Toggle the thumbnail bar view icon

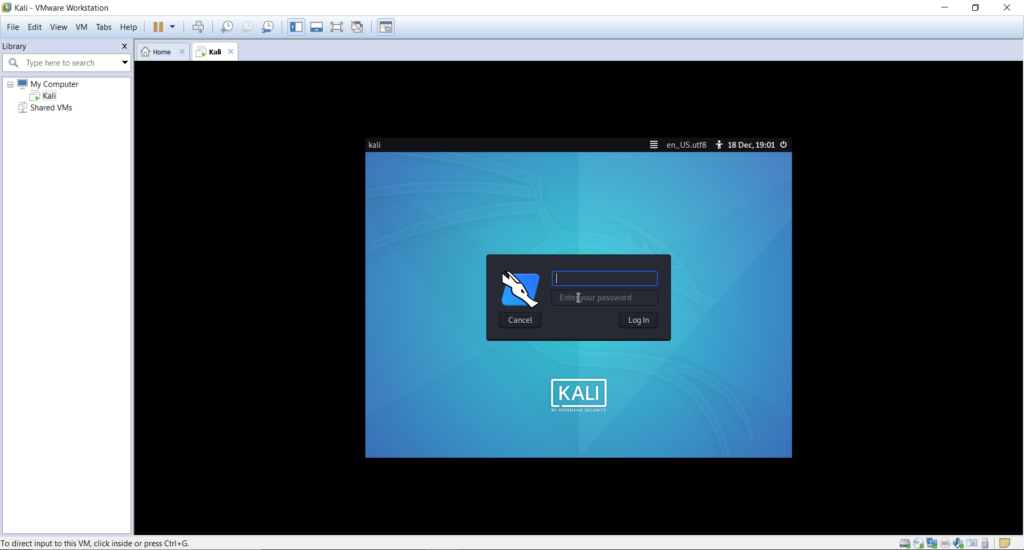click(x=316, y=27)
